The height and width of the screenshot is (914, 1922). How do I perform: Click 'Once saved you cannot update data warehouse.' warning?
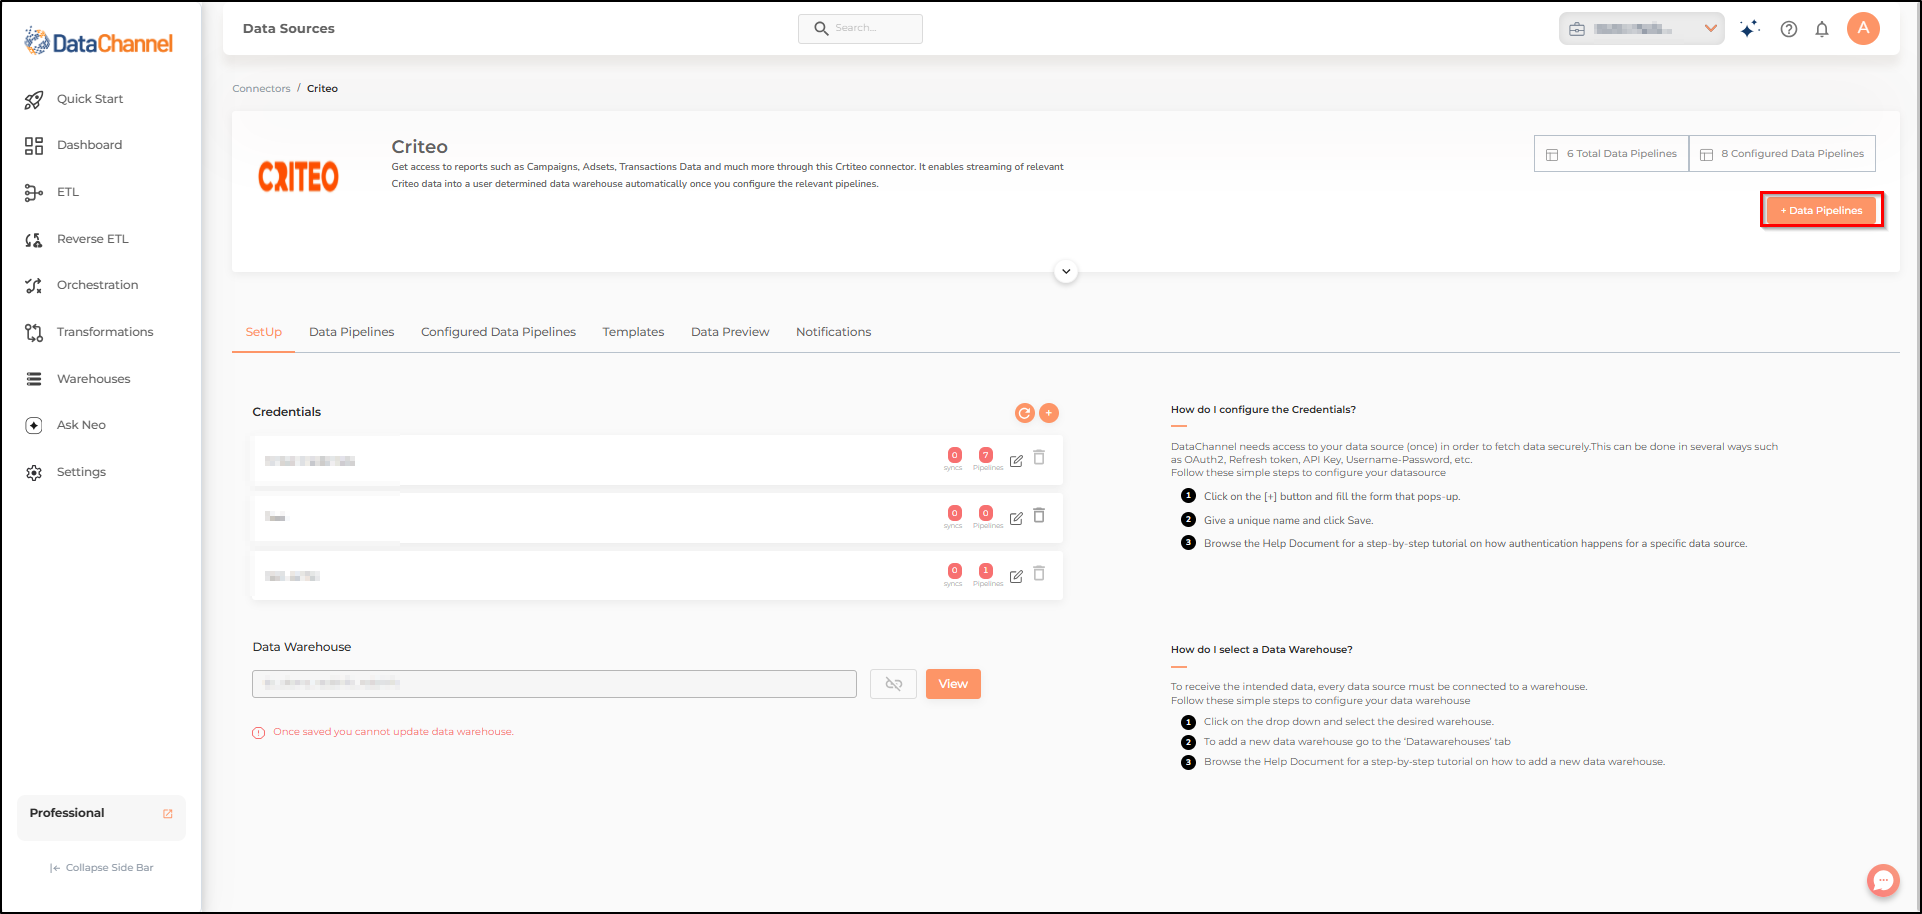393,732
